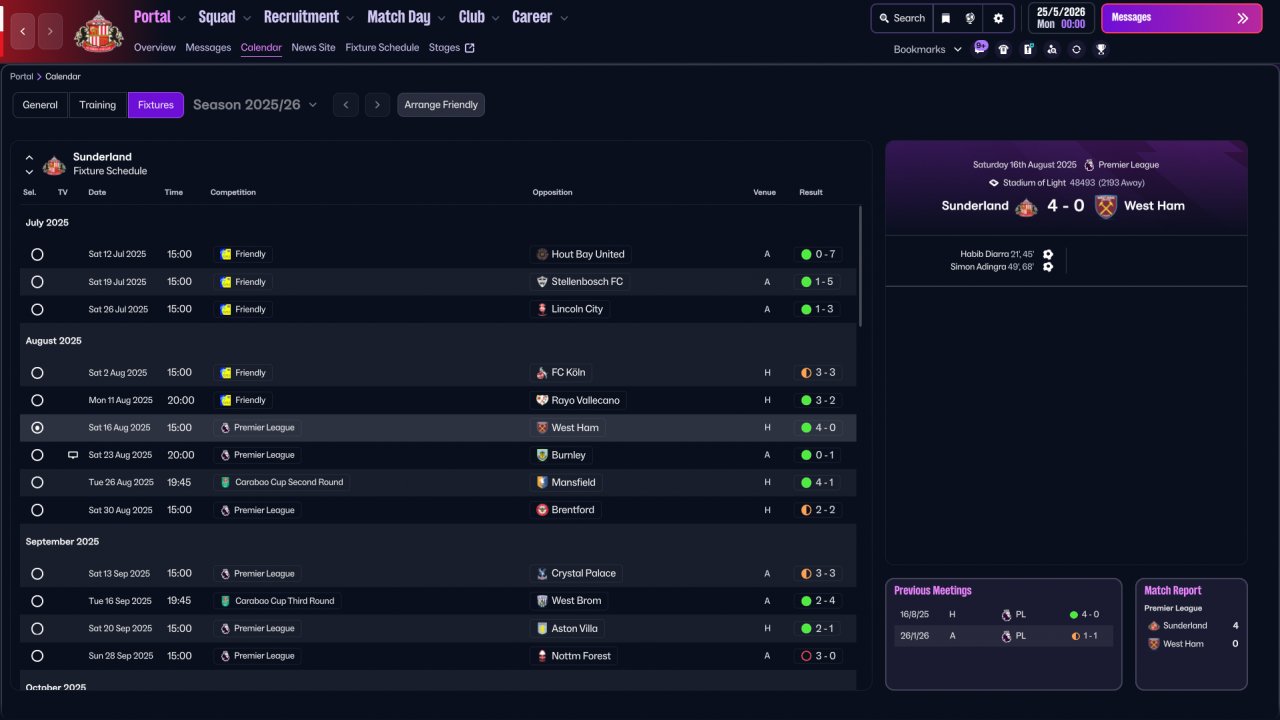The width and height of the screenshot is (1280, 720).
Task: Click the Stadium of Light stadium icon
Action: click(993, 183)
